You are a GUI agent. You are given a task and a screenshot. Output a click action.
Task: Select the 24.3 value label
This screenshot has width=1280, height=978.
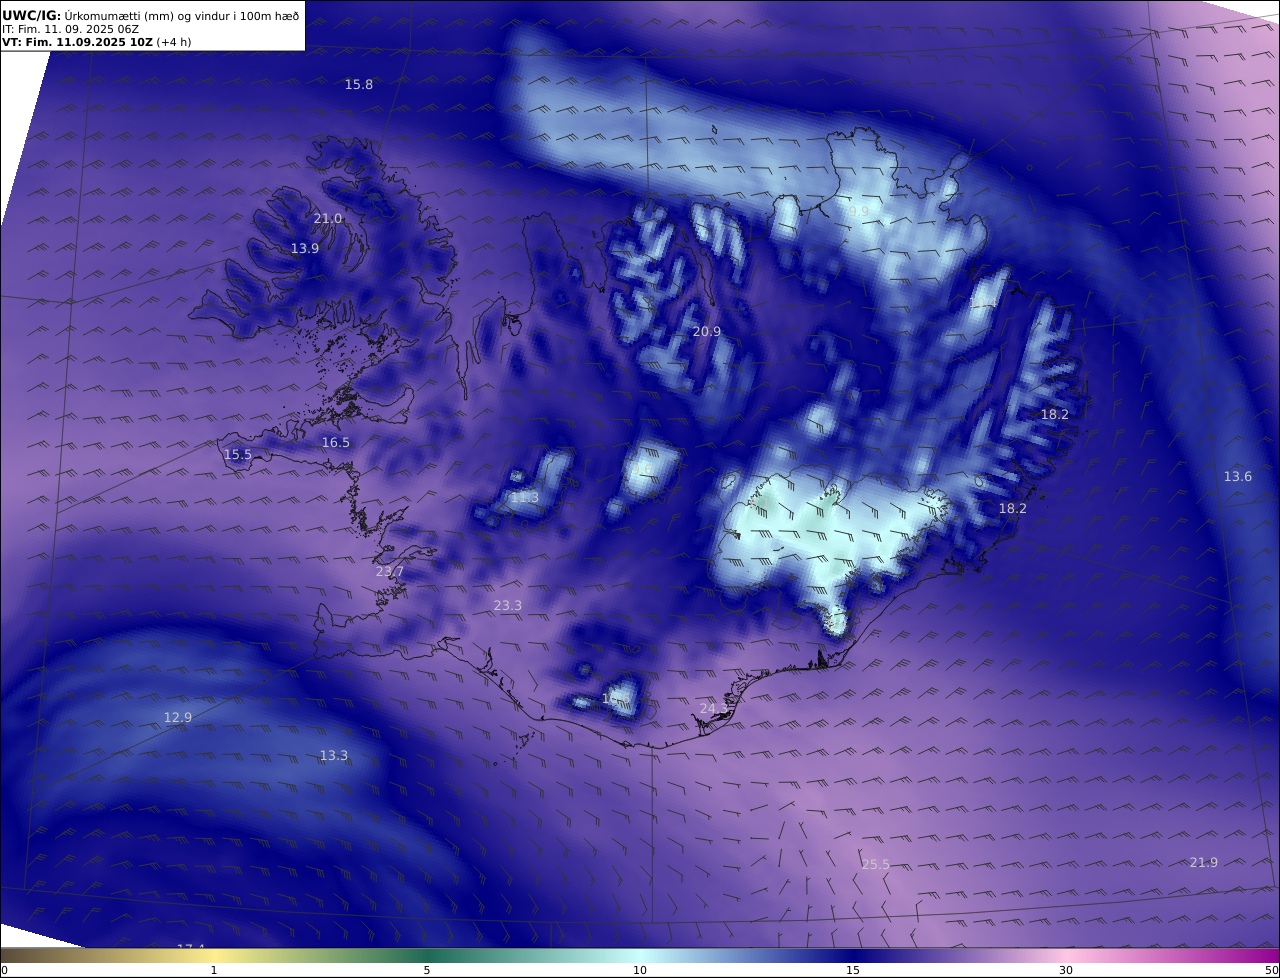tap(714, 709)
